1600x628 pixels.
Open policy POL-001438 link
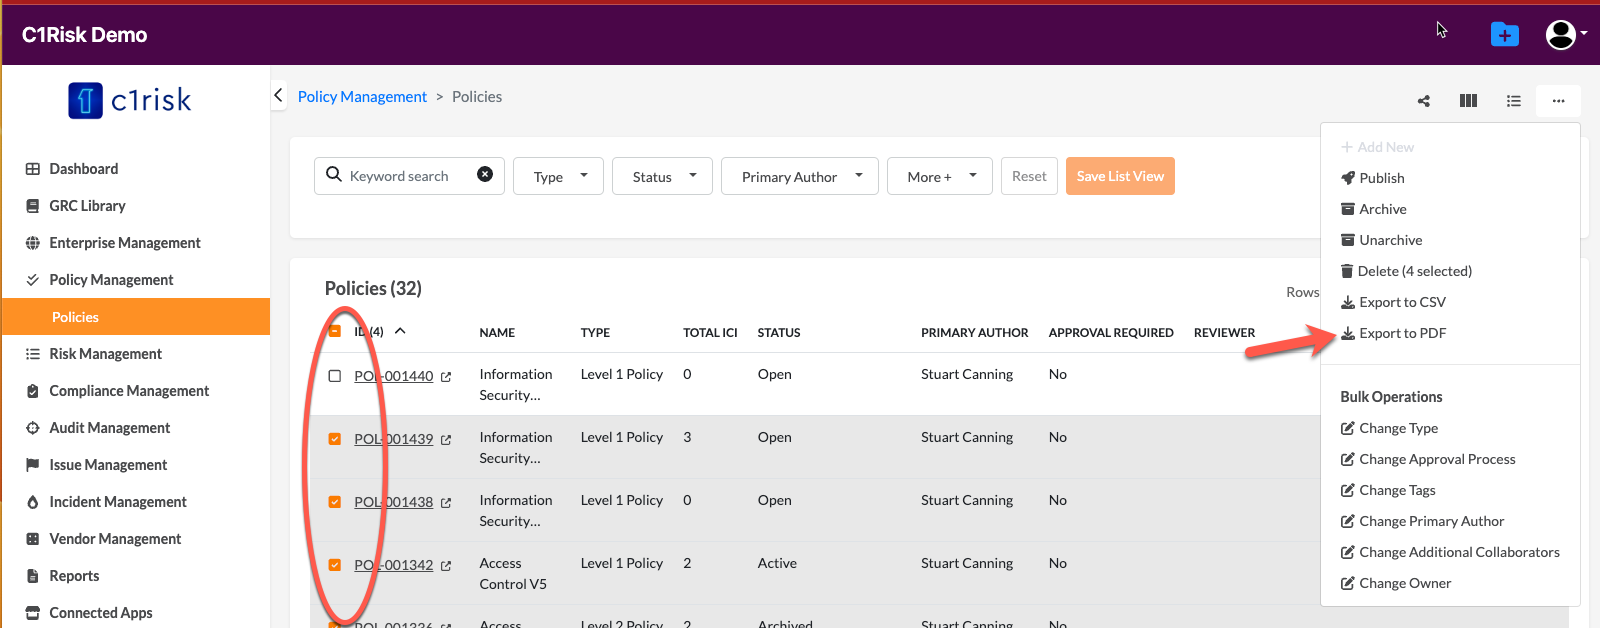[x=394, y=502]
